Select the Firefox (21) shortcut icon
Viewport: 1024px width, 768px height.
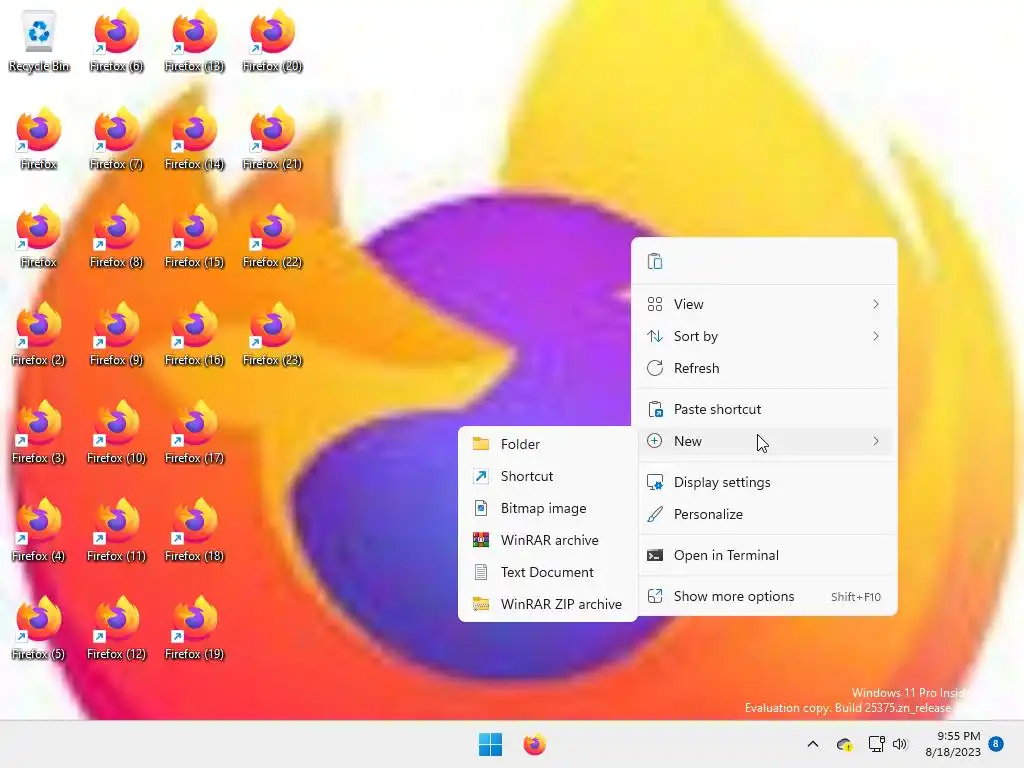coord(272,138)
